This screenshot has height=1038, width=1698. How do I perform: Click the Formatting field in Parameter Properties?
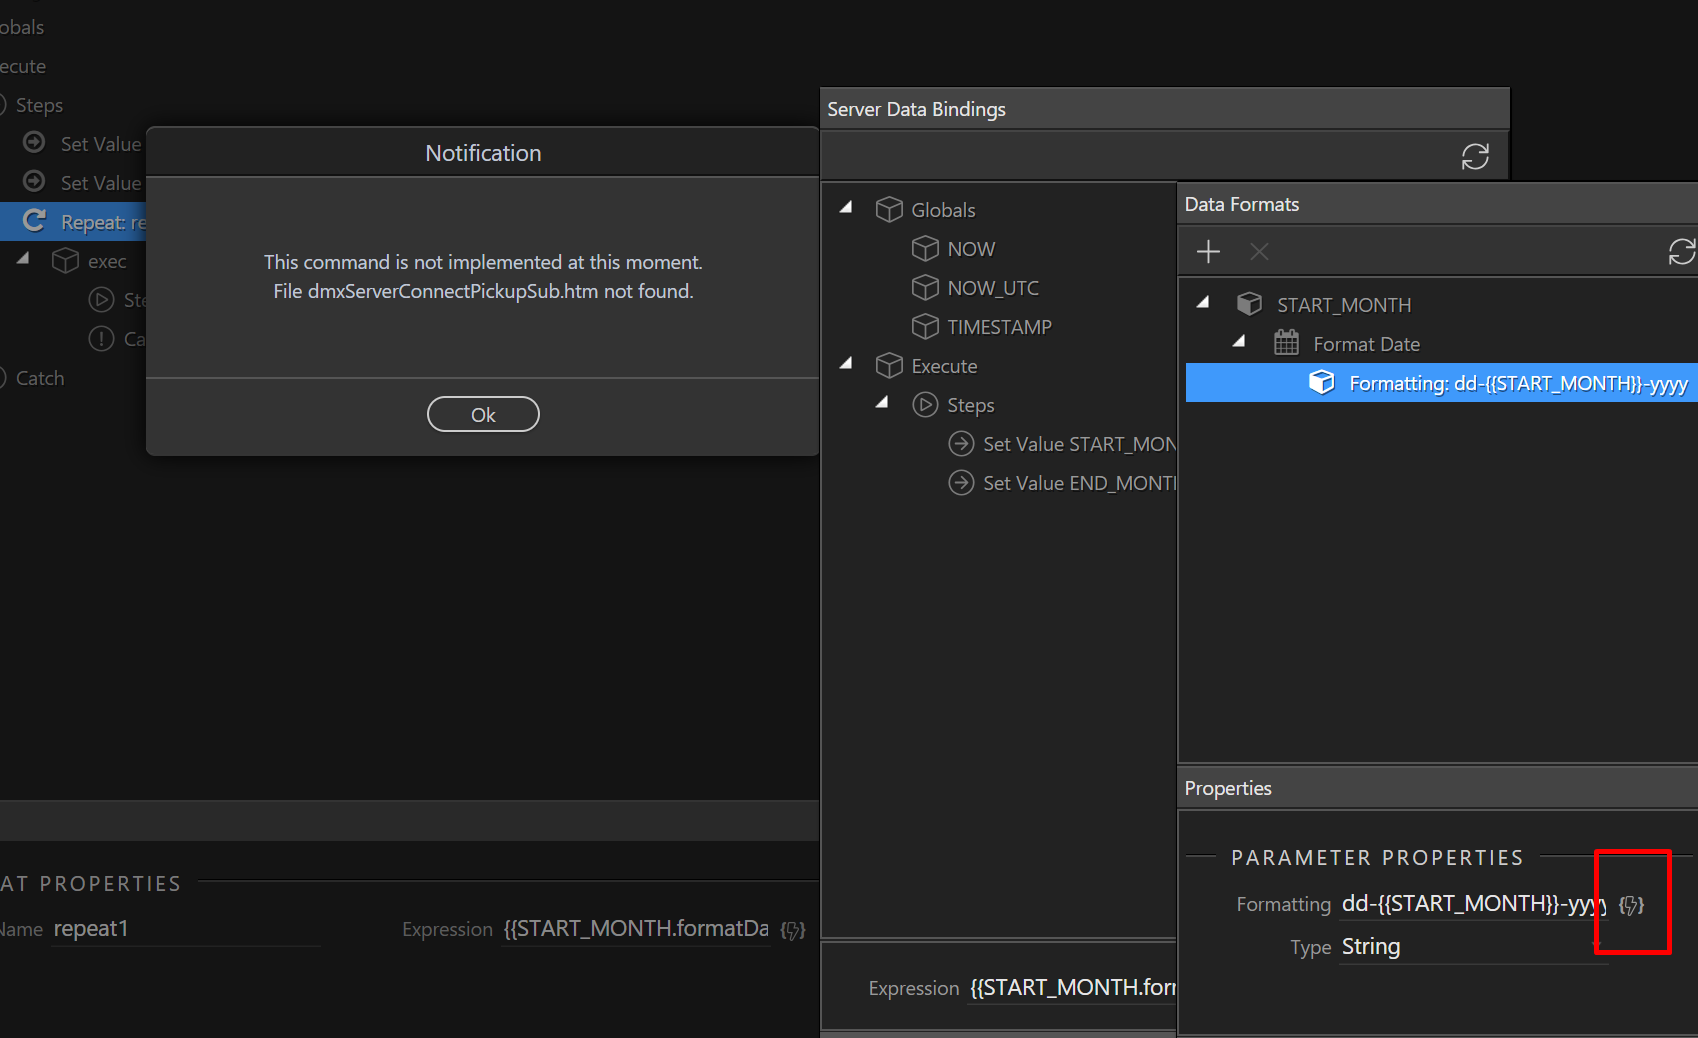pos(1474,904)
